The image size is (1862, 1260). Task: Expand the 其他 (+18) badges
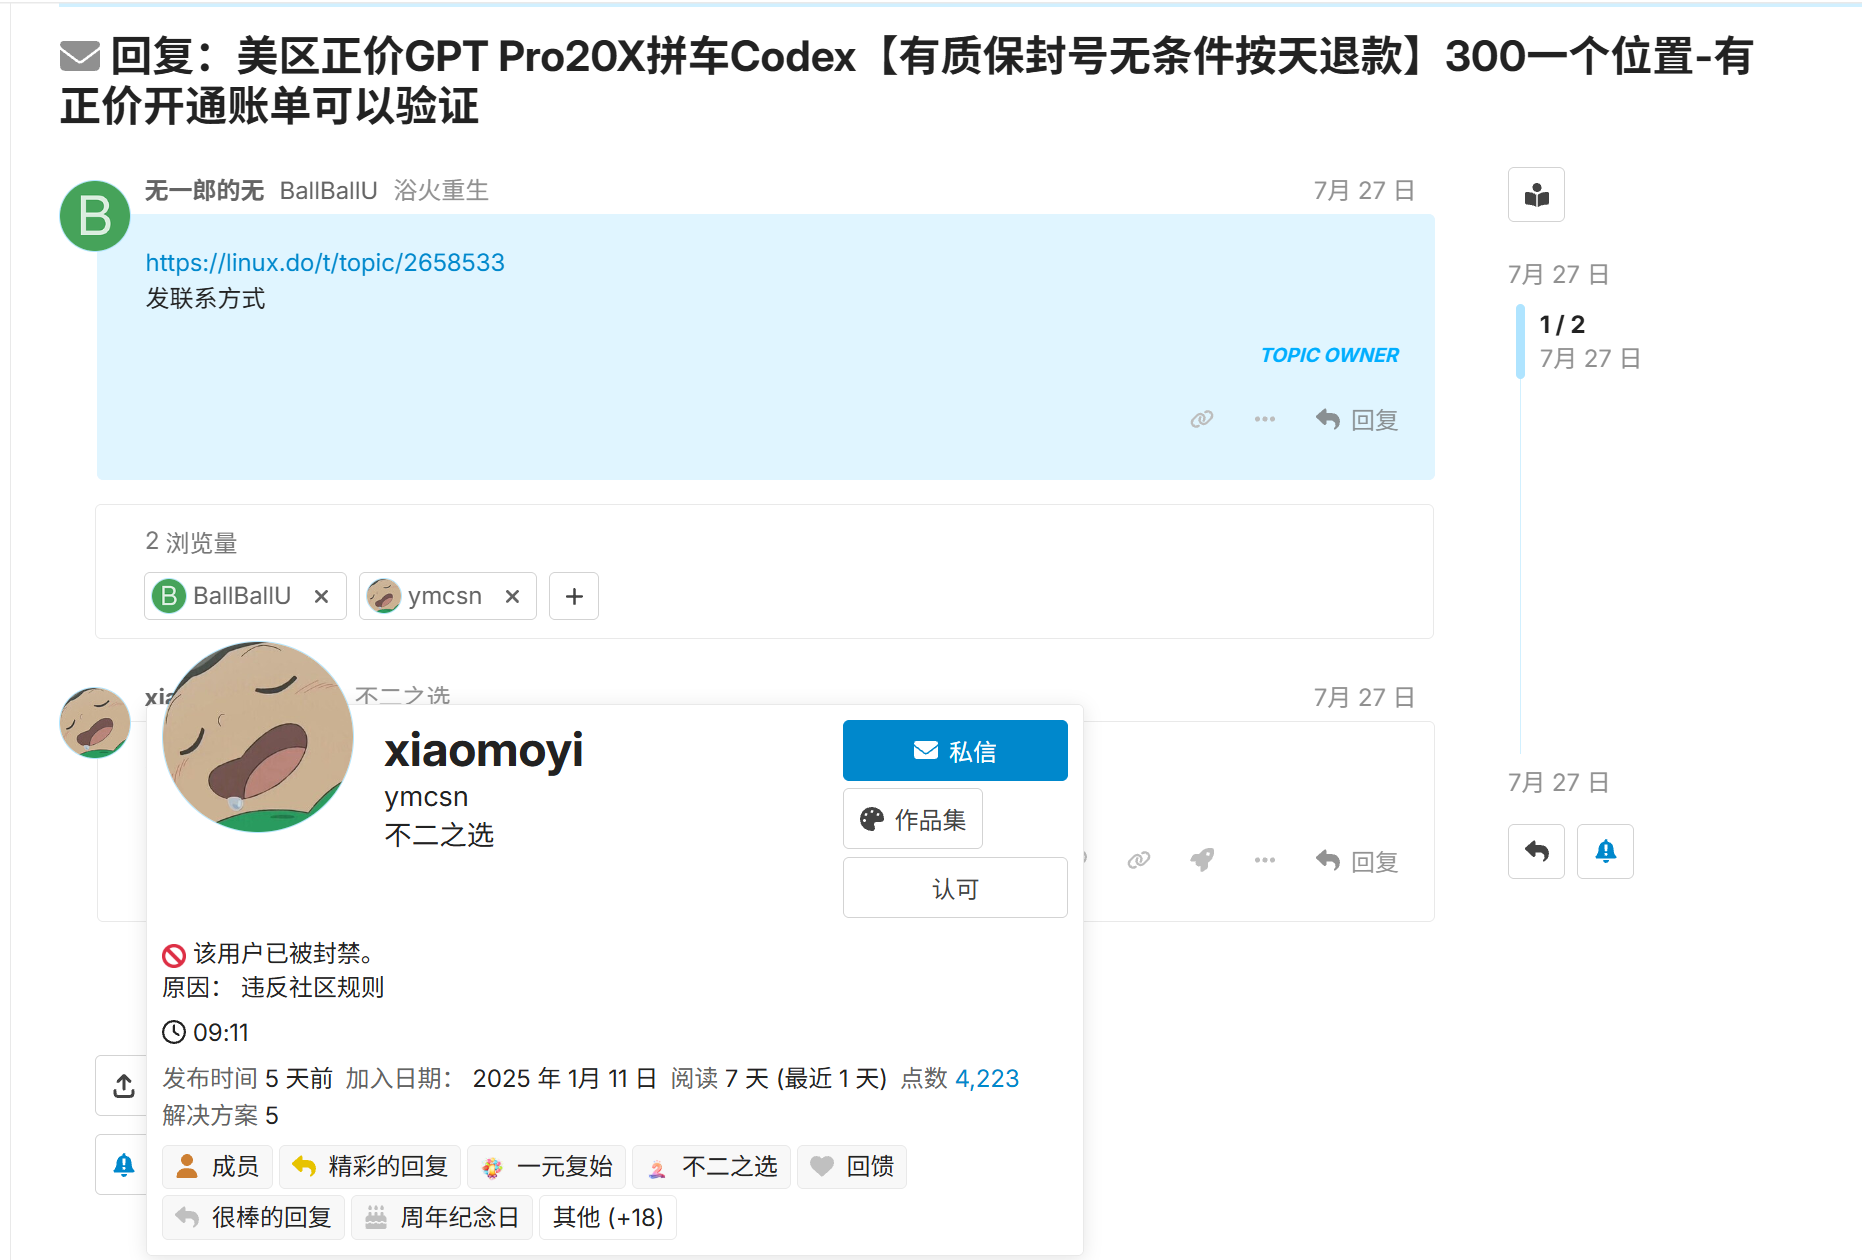click(x=608, y=1217)
